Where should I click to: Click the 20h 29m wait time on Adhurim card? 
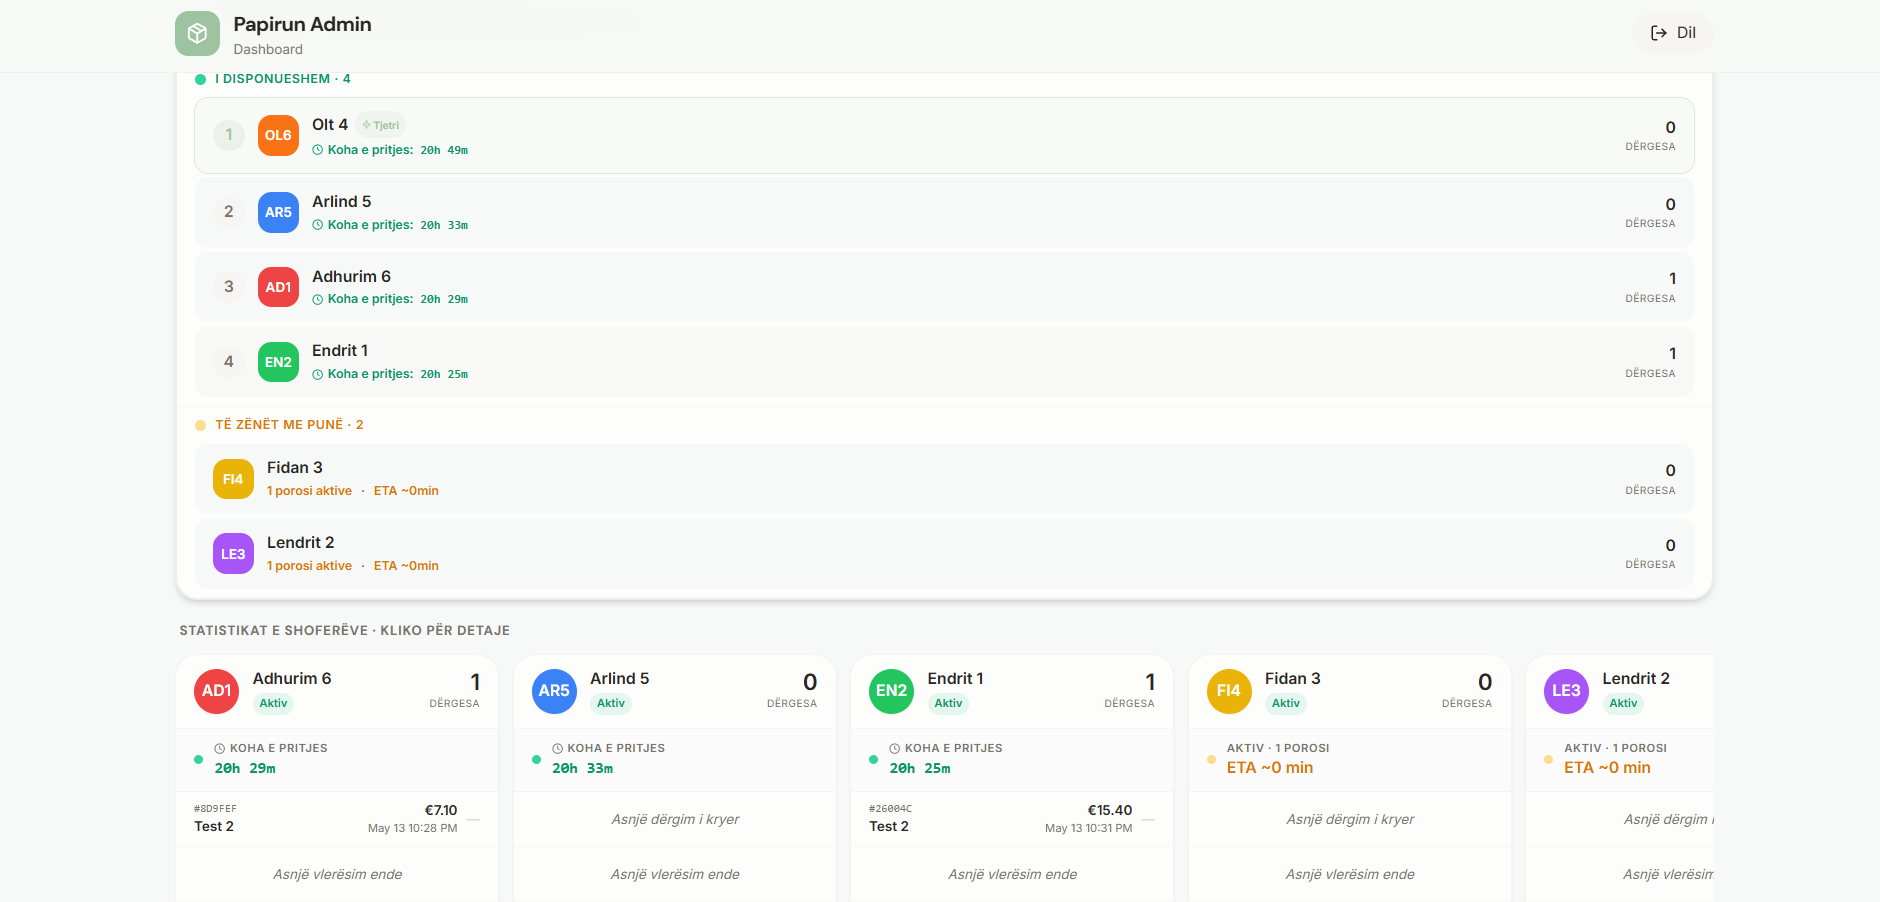[245, 769]
